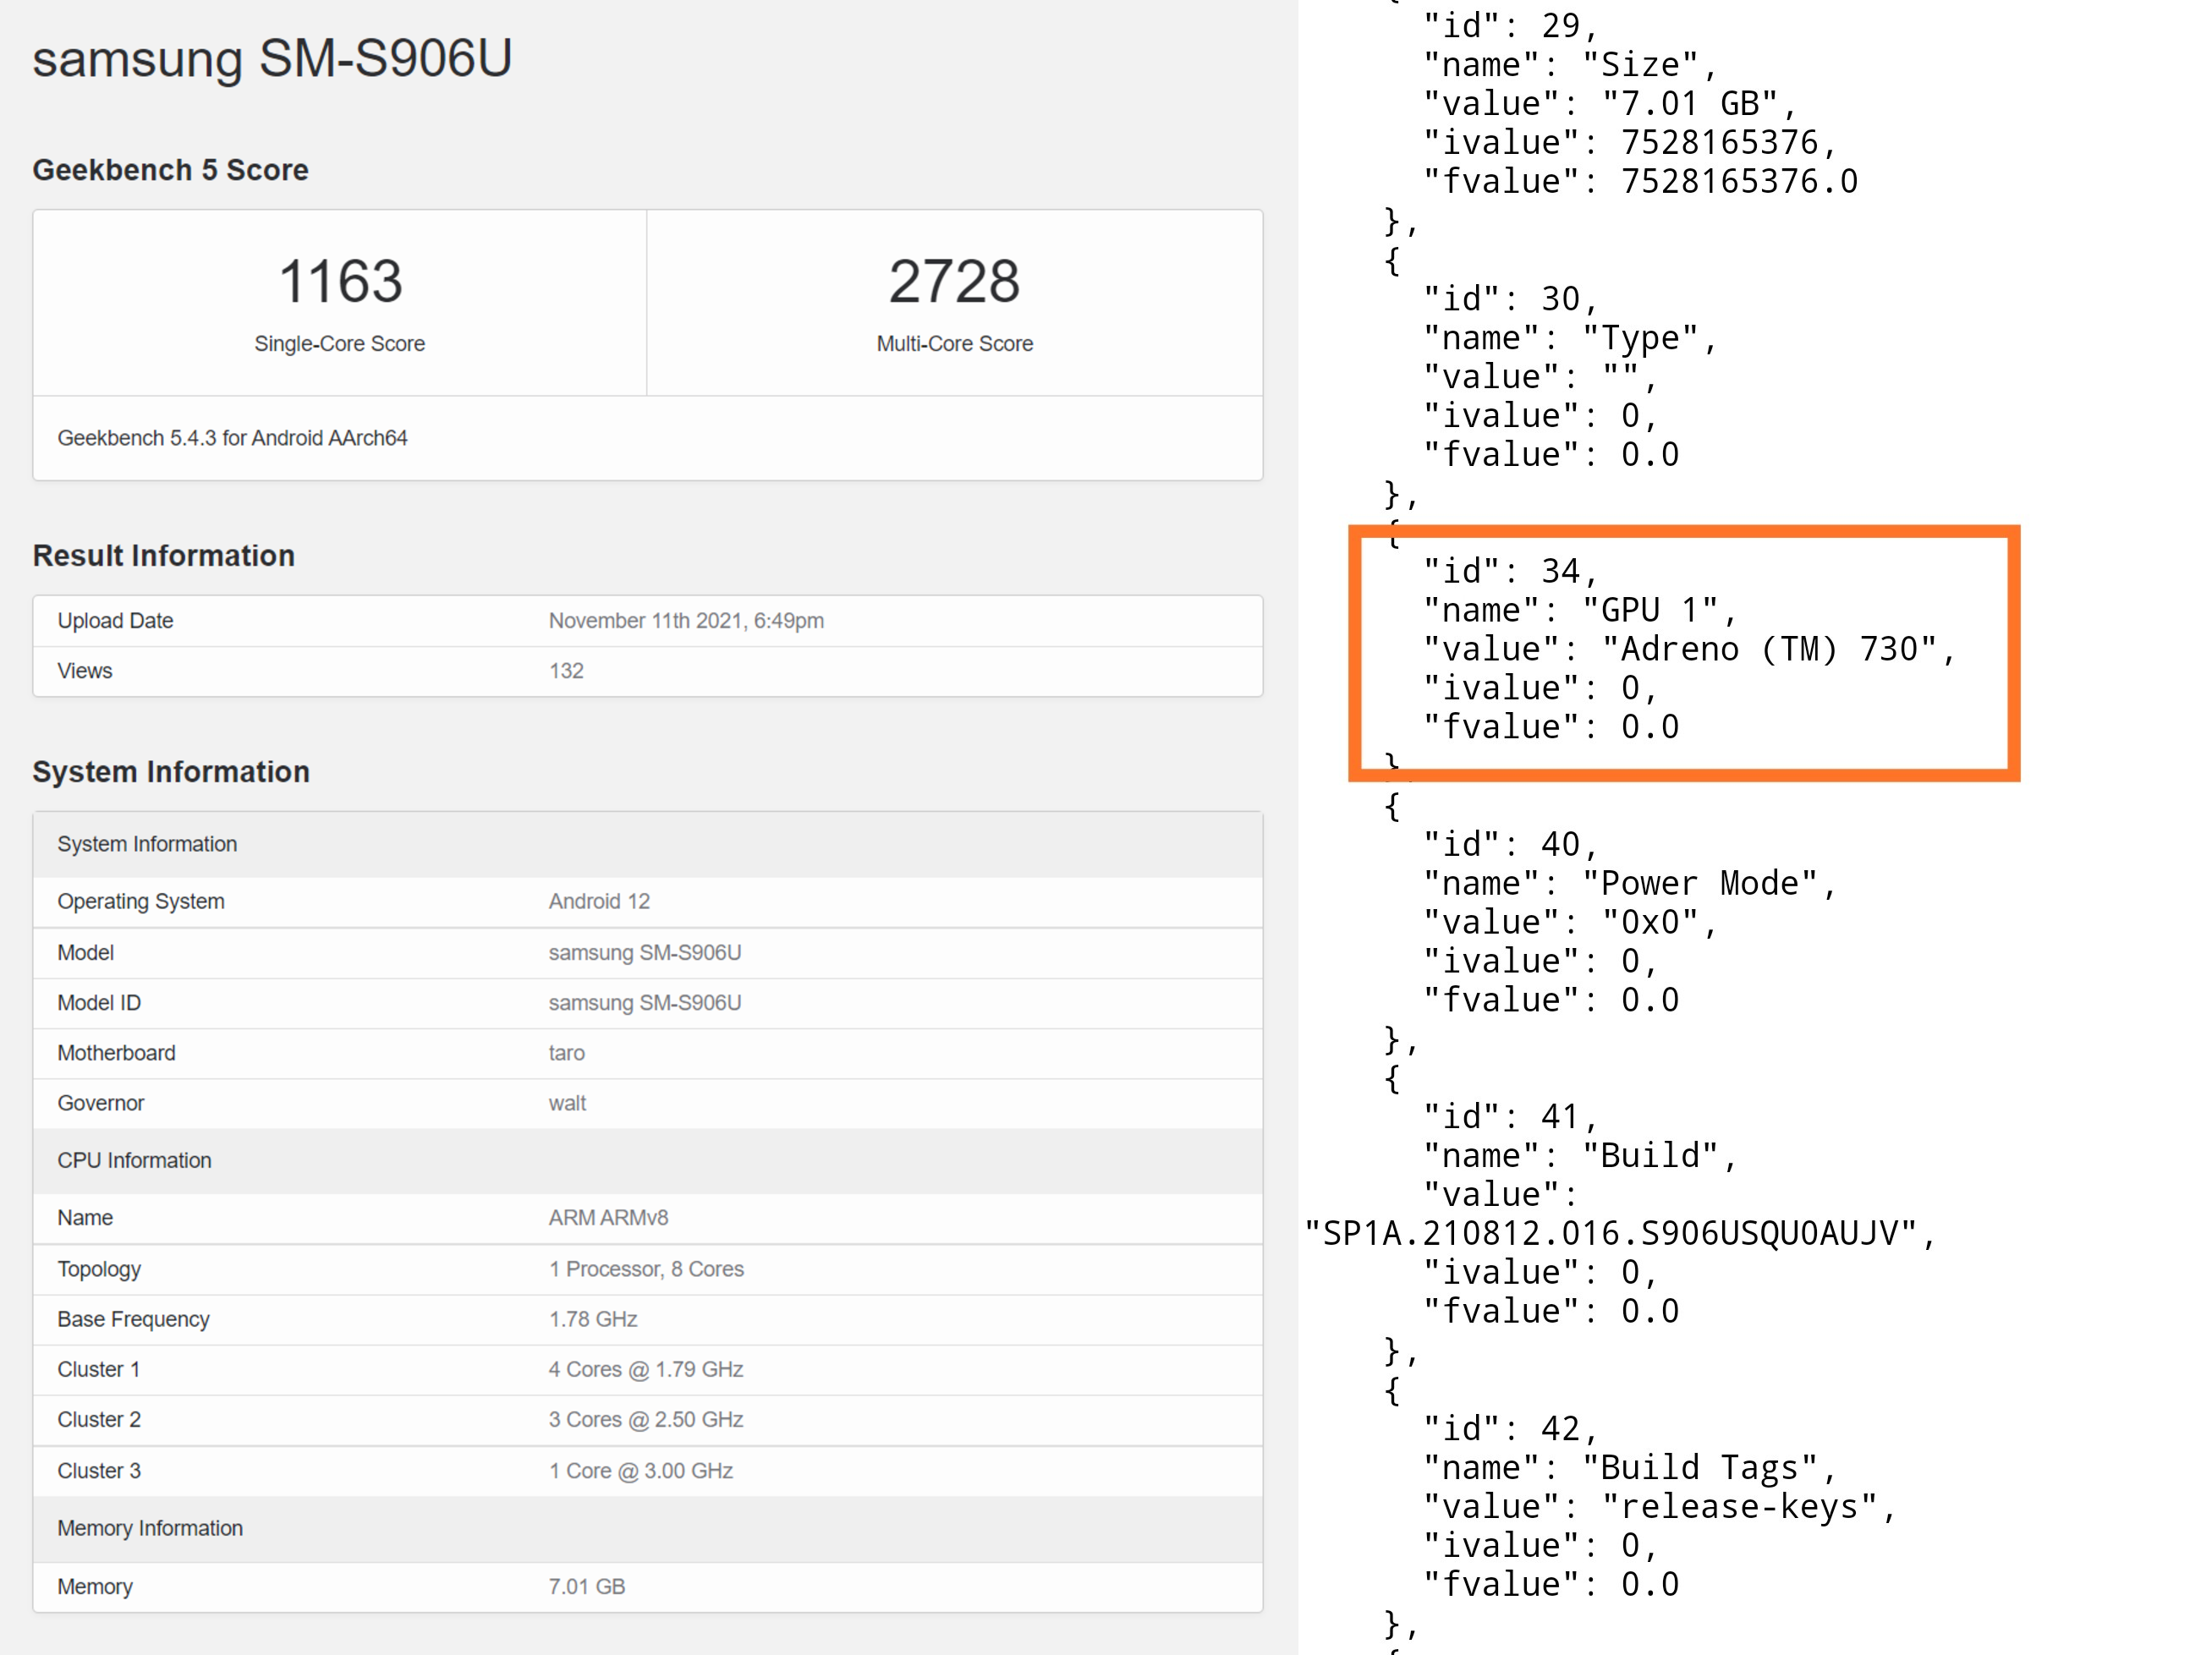Click the System Information table header row
This screenshot has height=1655, width=2212.
coord(648,844)
